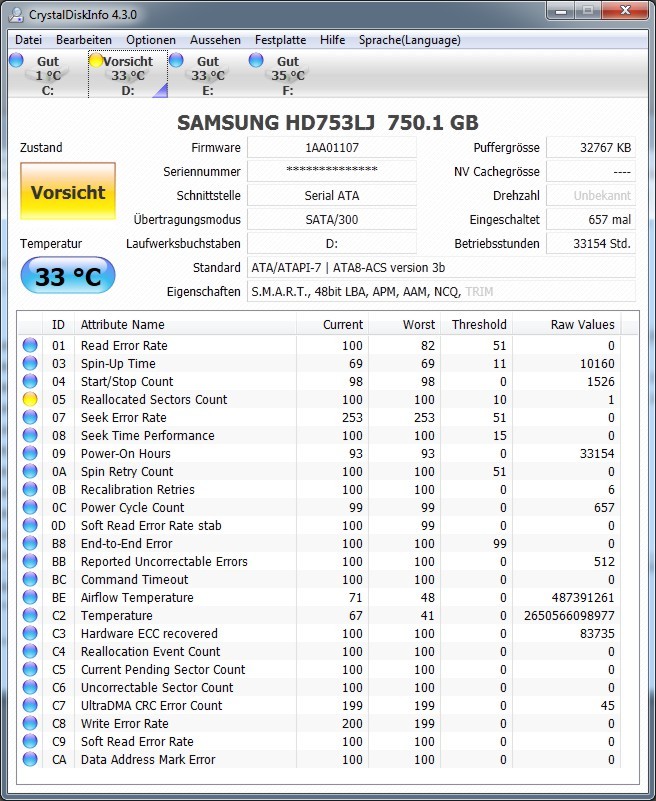Screen dimensions: 656x801
Task: Open the Optionen menu
Action: 151,40
